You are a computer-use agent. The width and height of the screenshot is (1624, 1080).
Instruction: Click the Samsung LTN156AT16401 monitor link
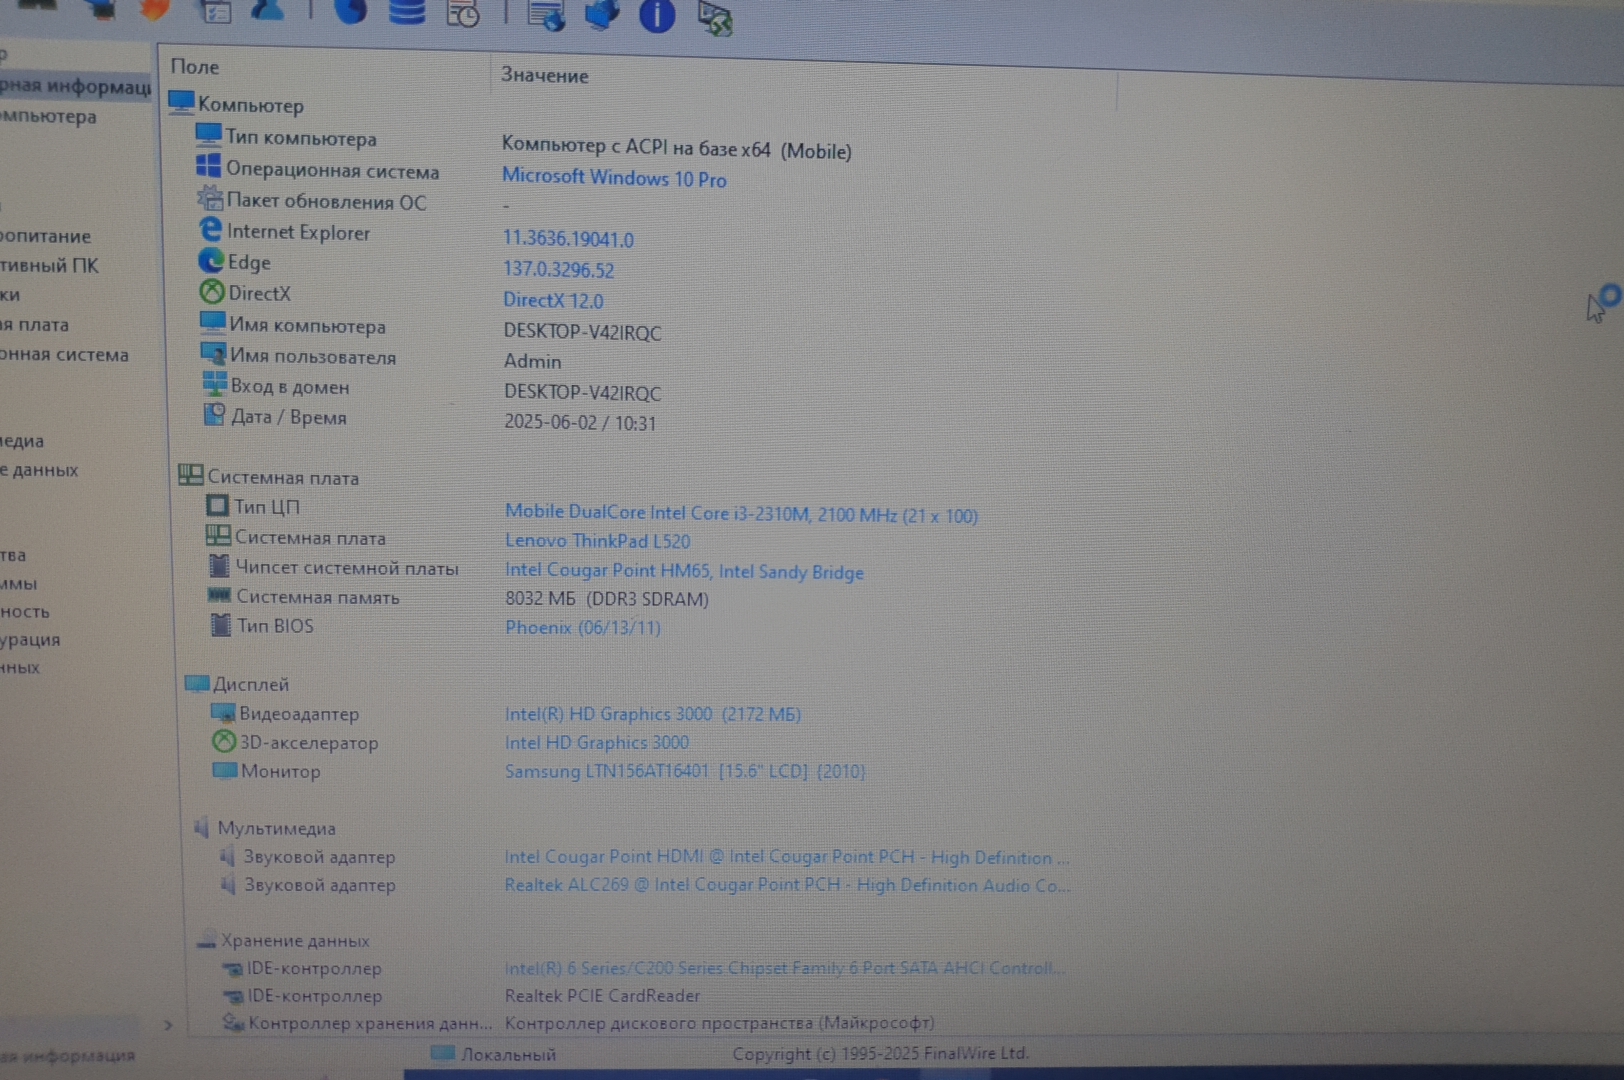coord(684,771)
